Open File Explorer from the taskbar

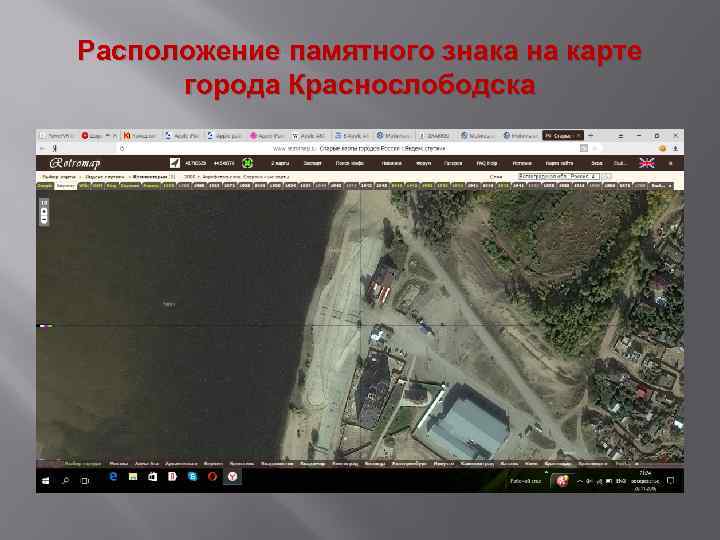[133, 477]
